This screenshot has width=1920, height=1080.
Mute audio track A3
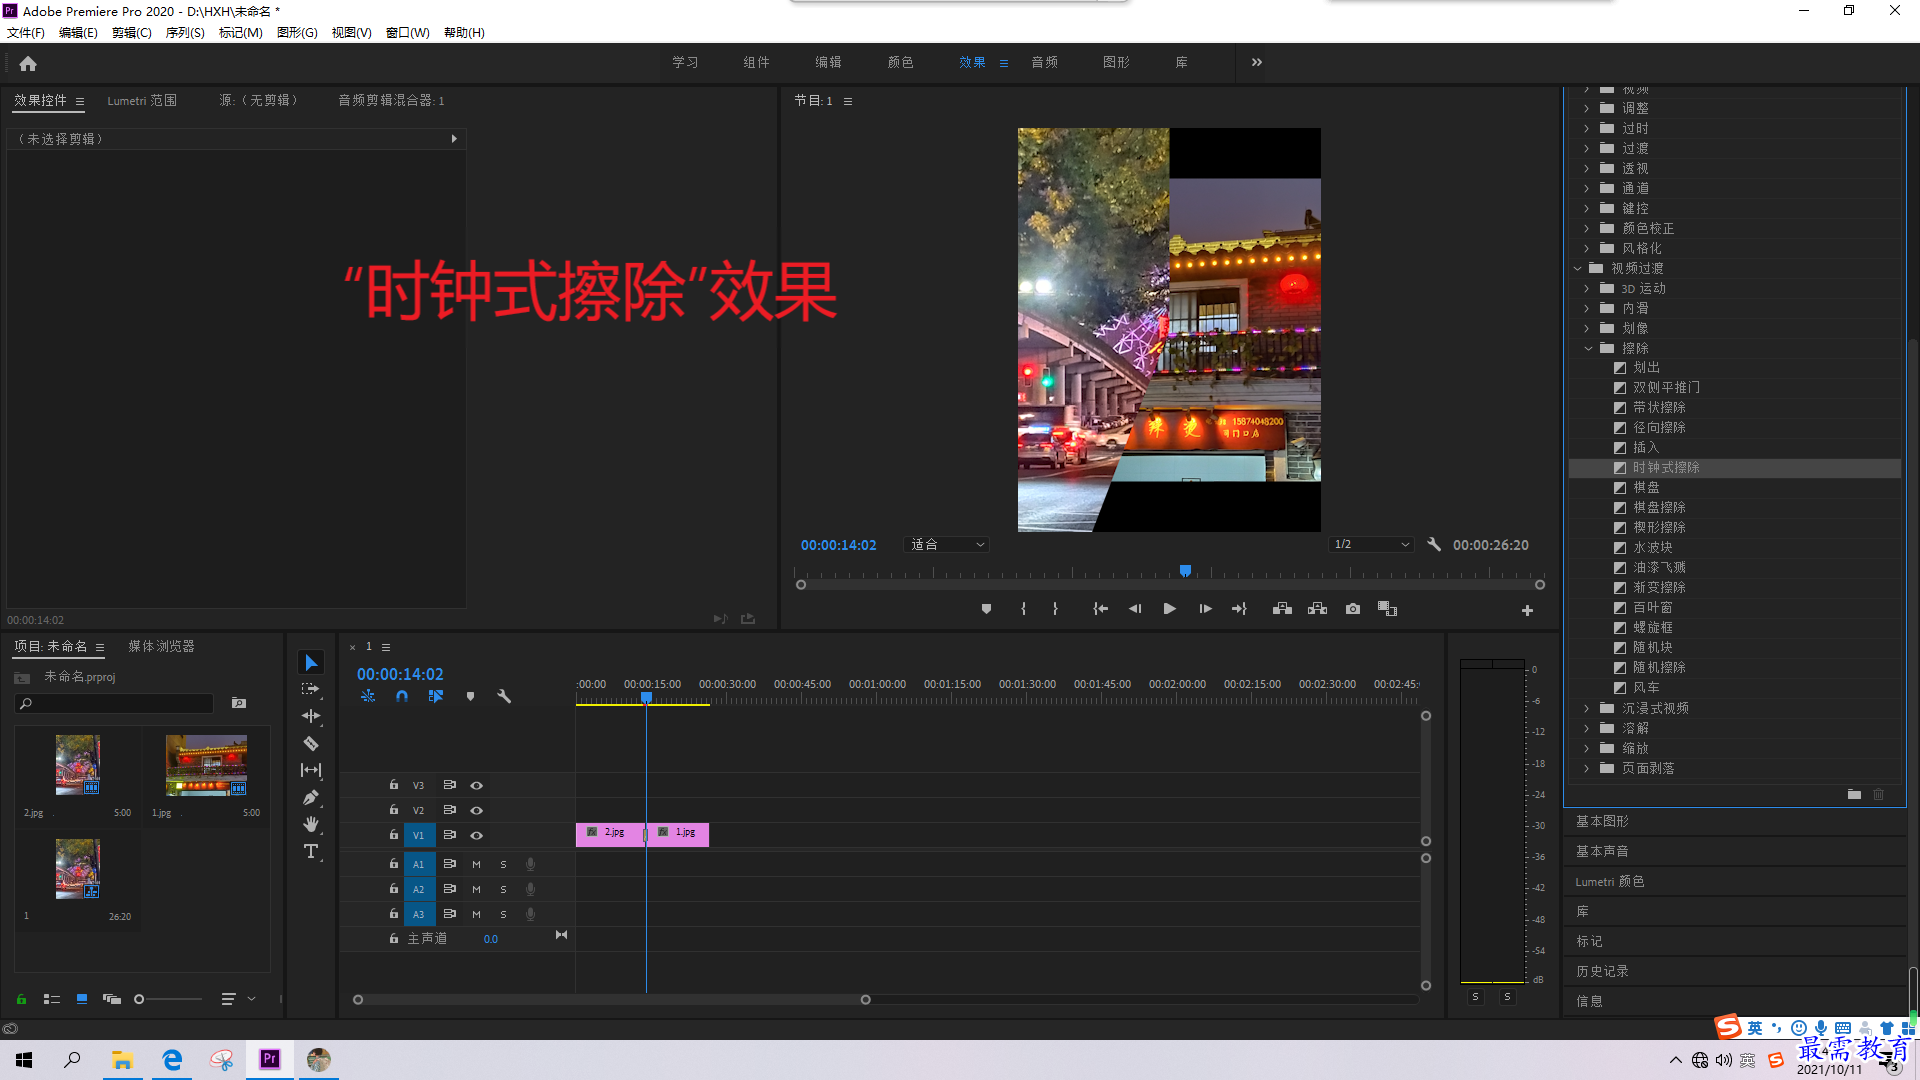(x=476, y=914)
